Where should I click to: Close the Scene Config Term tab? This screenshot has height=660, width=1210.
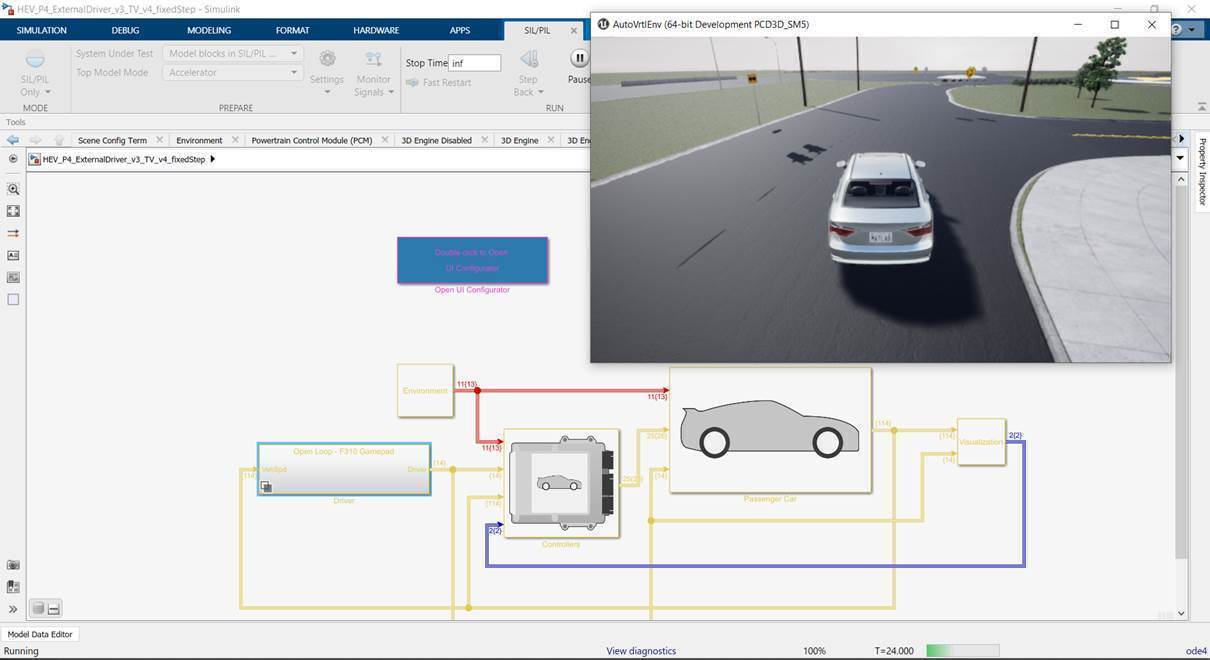(x=159, y=140)
